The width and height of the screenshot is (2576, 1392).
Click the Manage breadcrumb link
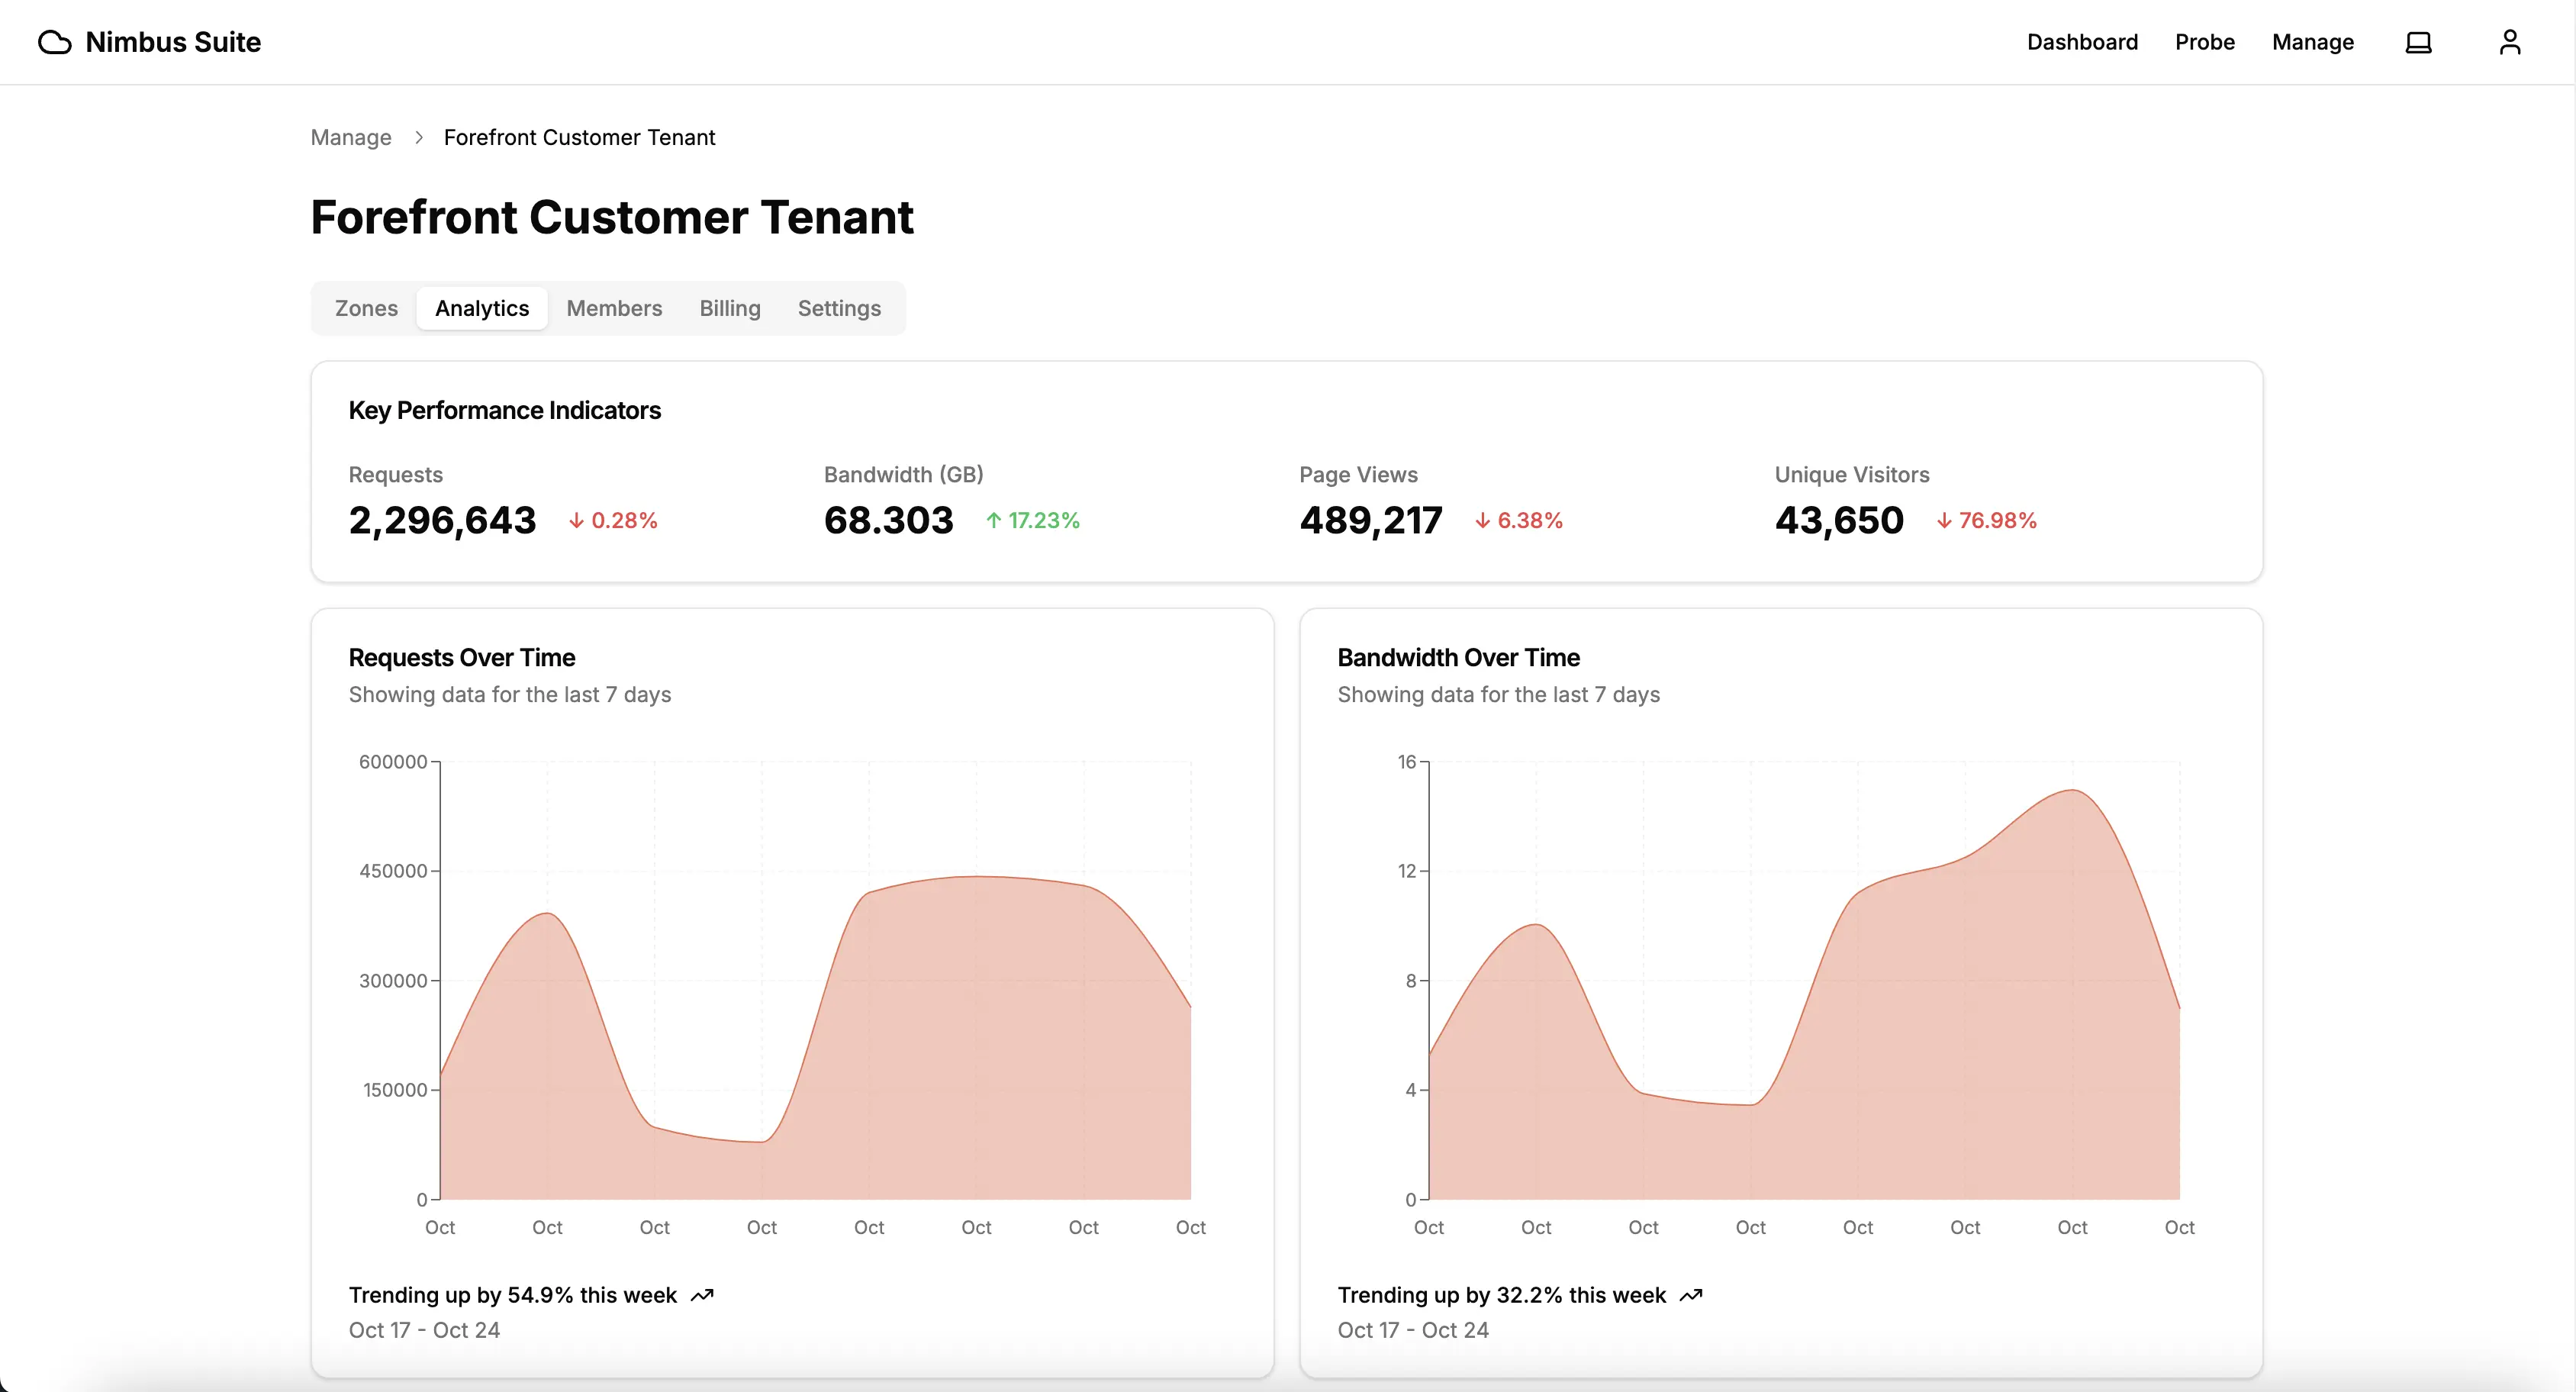click(x=351, y=137)
